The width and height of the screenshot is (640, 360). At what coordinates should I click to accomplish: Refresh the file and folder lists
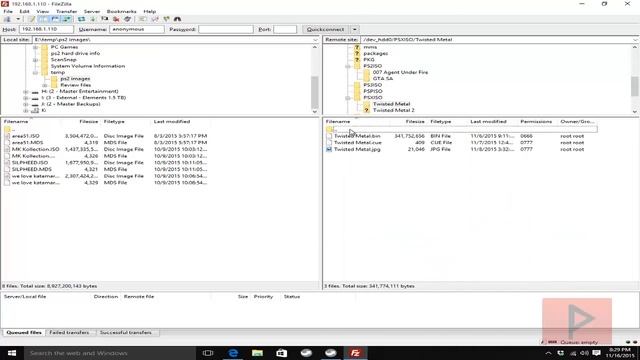click(82, 19)
